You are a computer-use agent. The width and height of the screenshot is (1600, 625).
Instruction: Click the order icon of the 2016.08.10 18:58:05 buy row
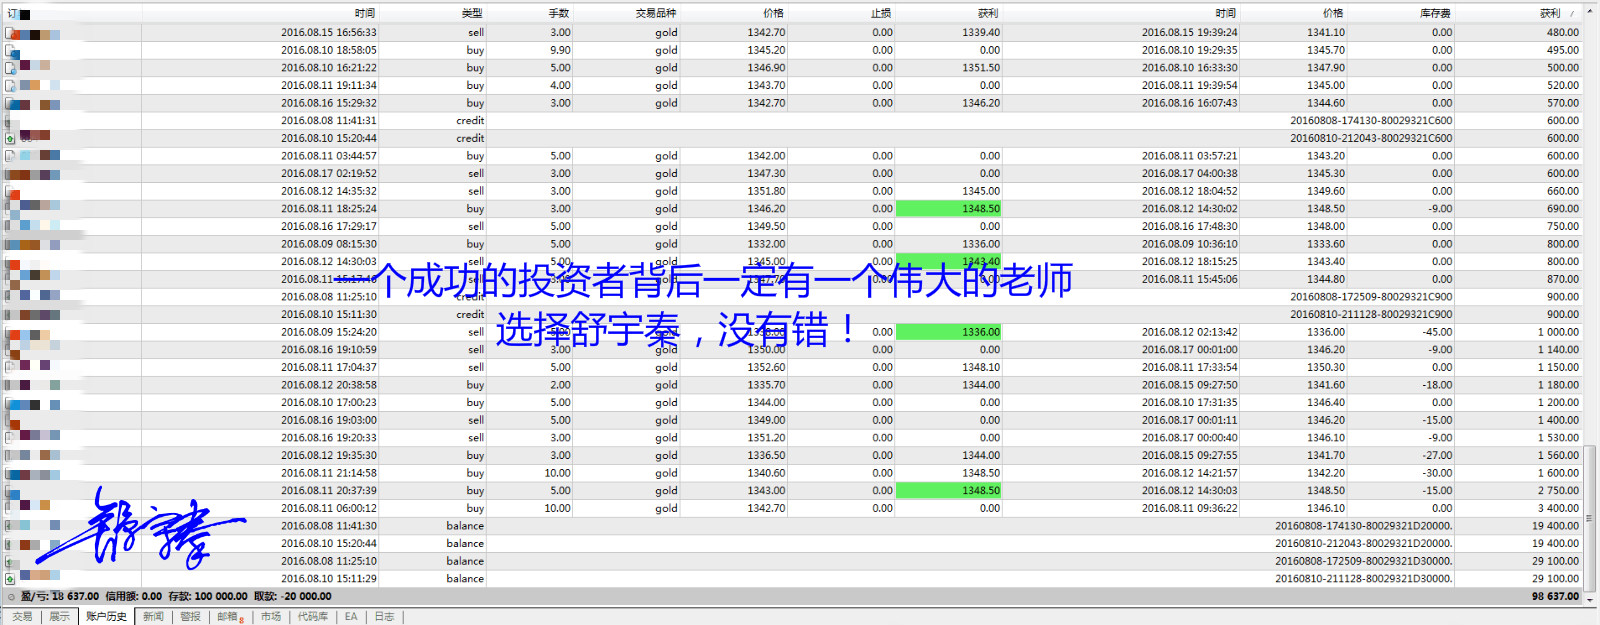coord(10,50)
